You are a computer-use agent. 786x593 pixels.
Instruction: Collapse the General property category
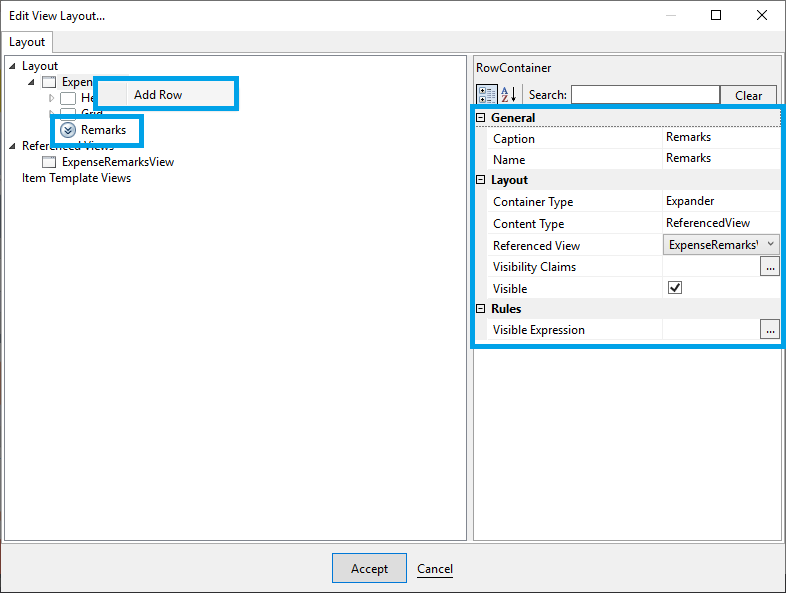pos(480,117)
